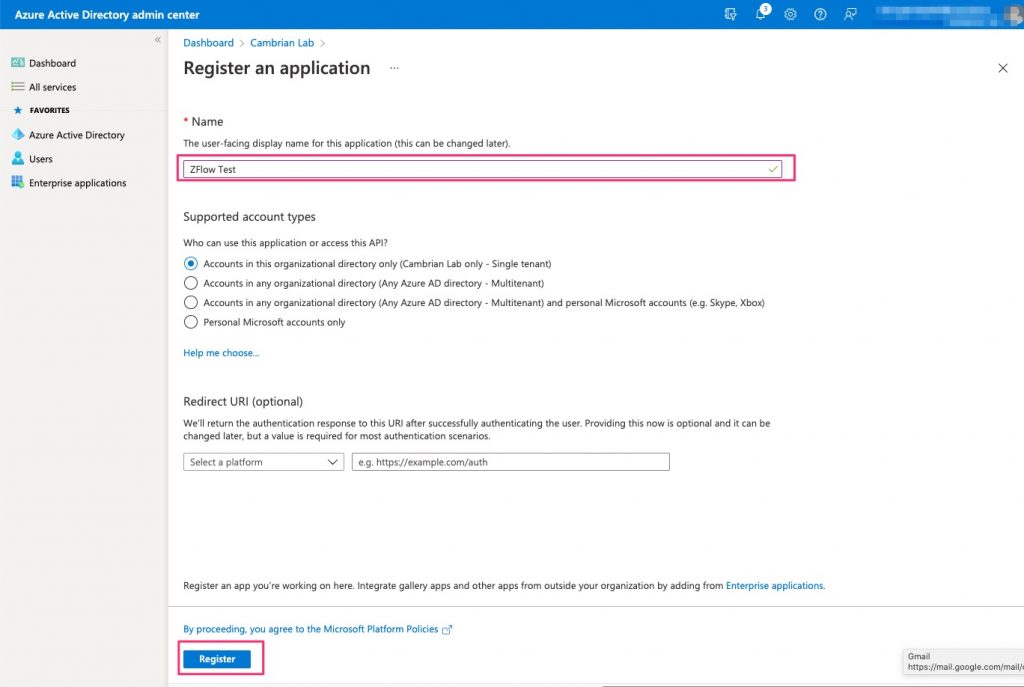
Task: Open the Enterprise applications inline link
Action: [x=775, y=586]
